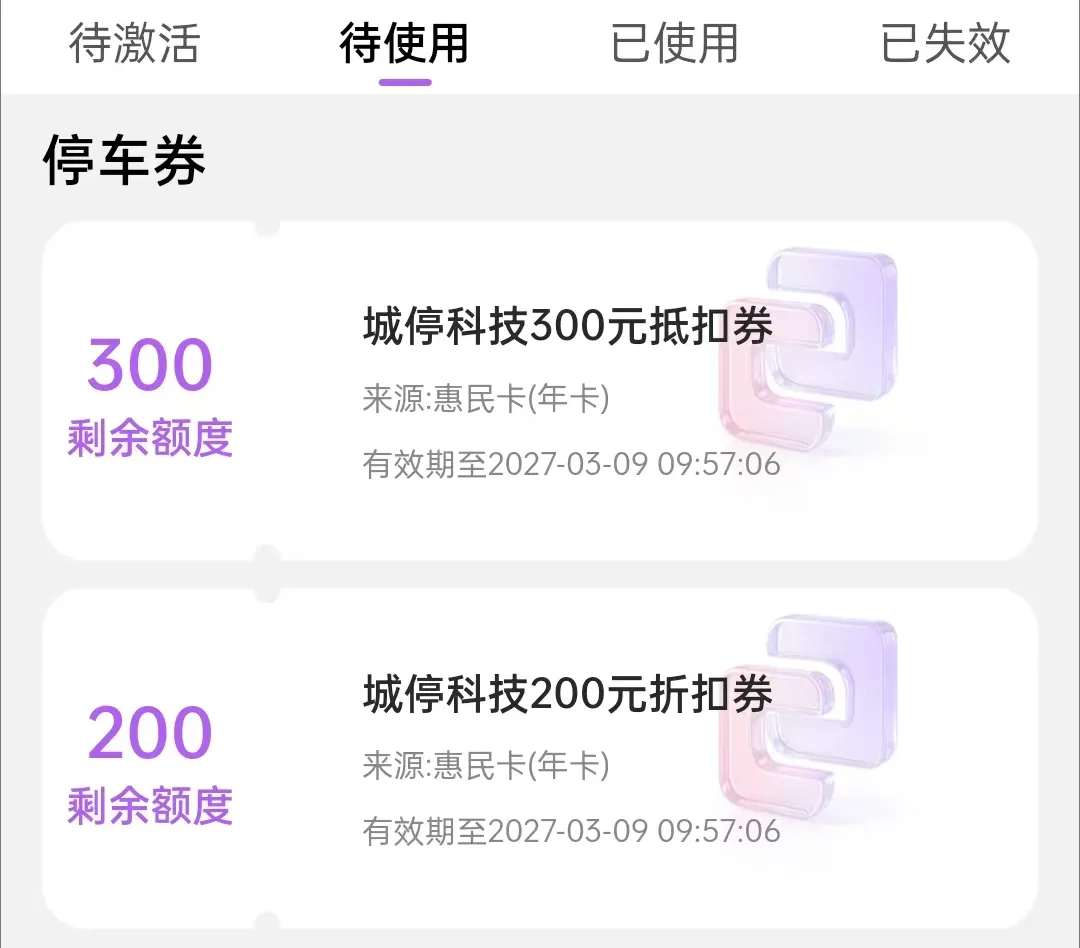Screen dimensions: 1080x948
Task: Click 剩余额度 label under 200
Action: pyautogui.click(x=150, y=805)
